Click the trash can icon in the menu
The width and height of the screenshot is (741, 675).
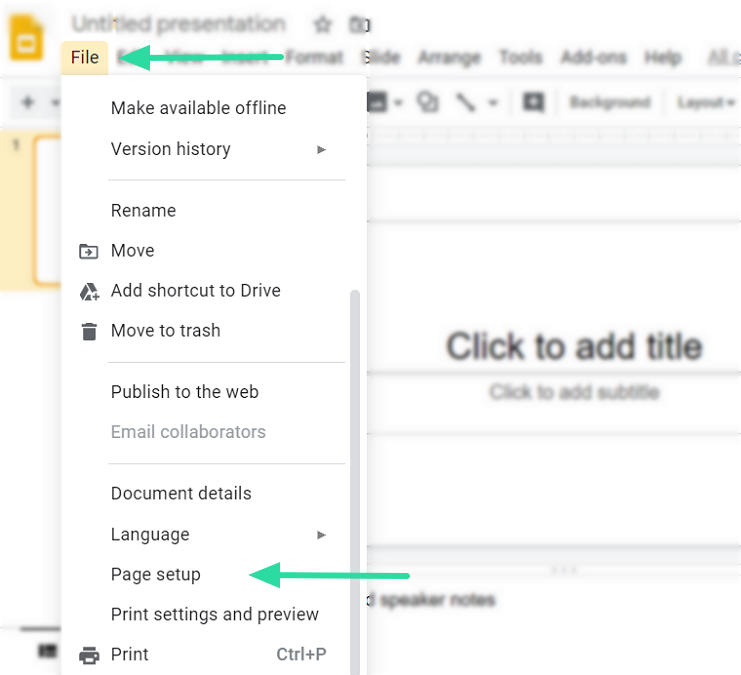click(89, 331)
